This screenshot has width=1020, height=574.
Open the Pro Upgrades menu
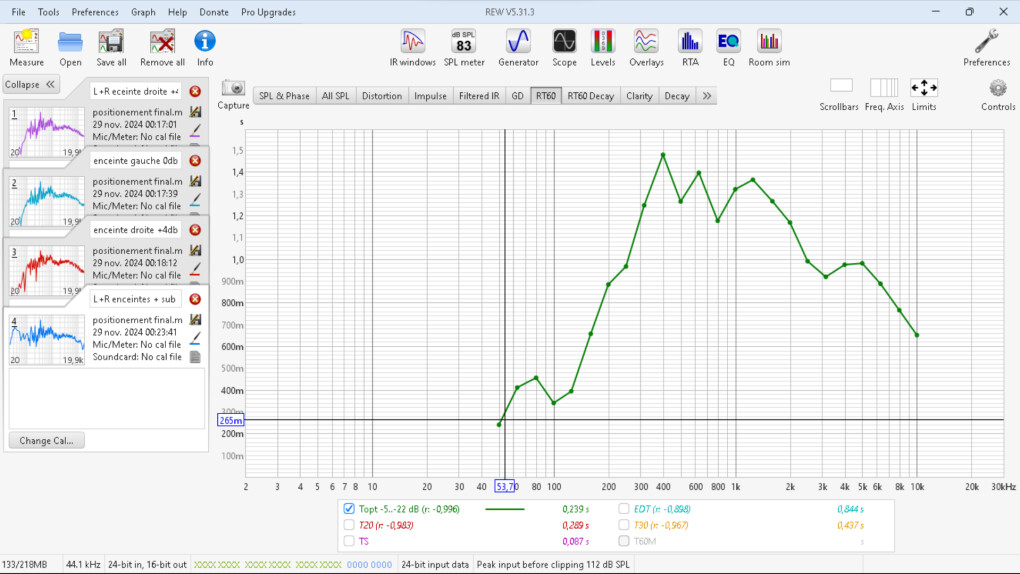click(268, 12)
